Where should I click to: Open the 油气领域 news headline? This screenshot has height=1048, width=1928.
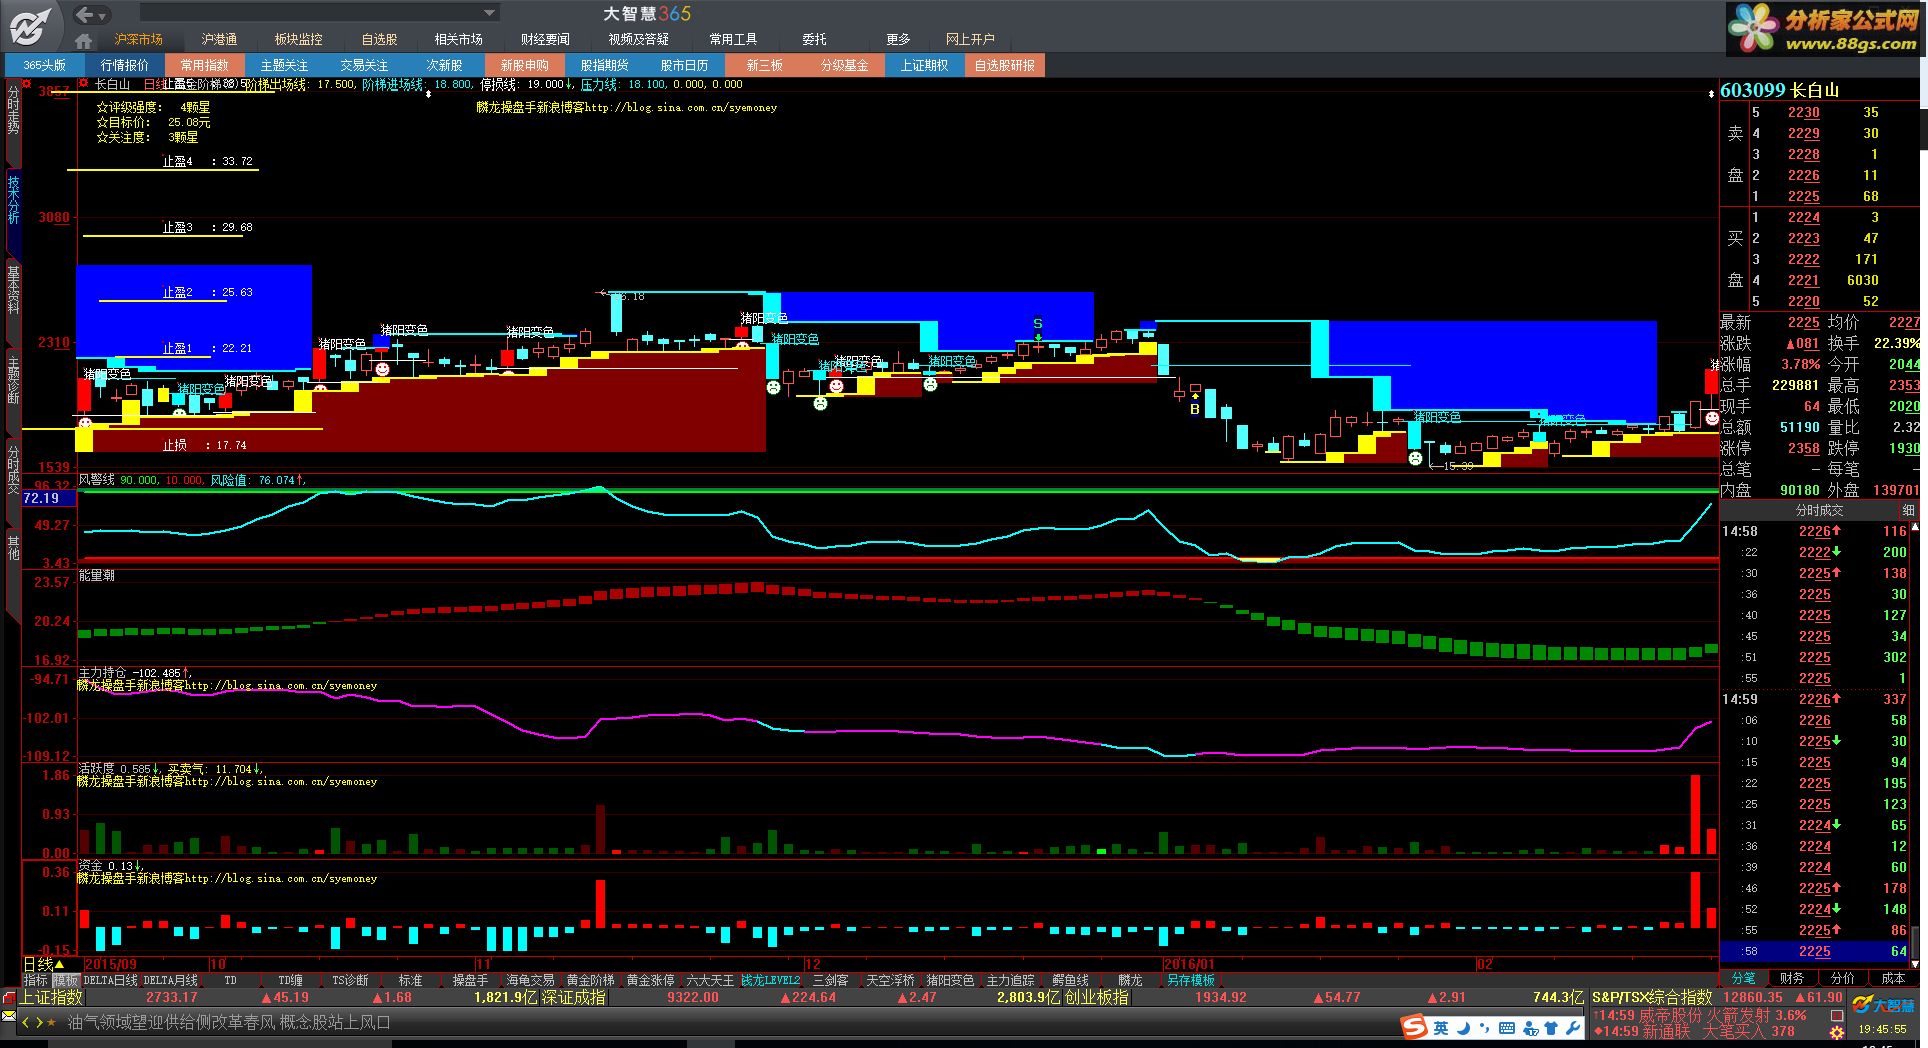pos(229,1023)
